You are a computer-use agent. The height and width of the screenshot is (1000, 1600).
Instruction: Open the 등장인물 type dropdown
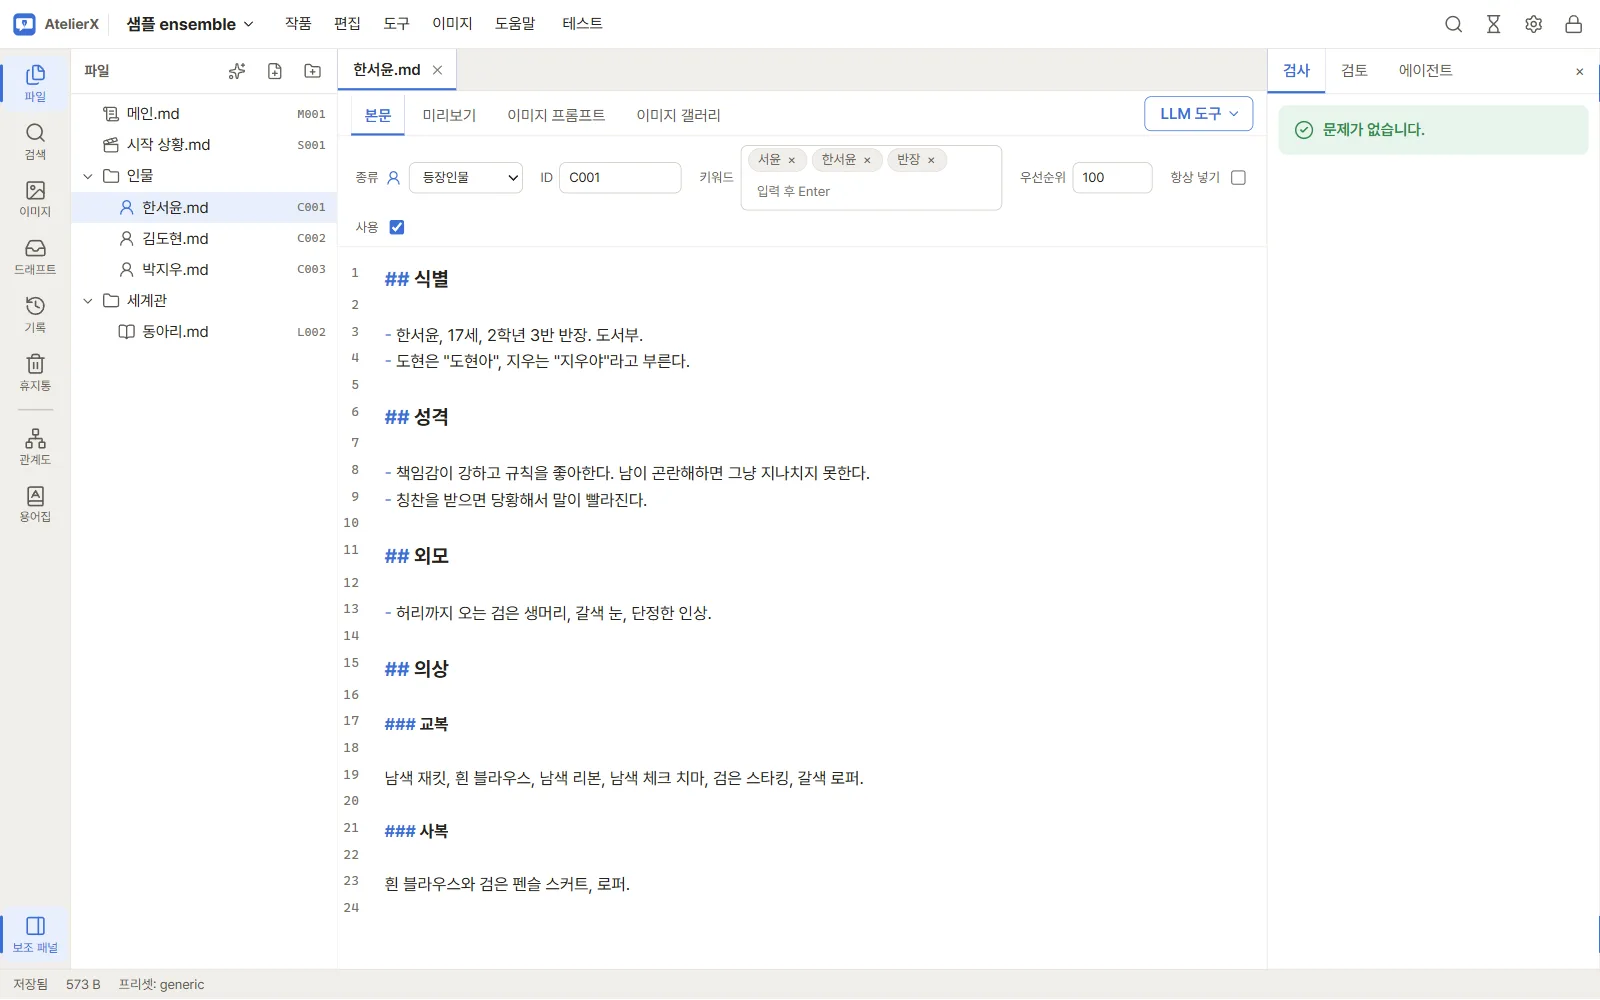[466, 177]
